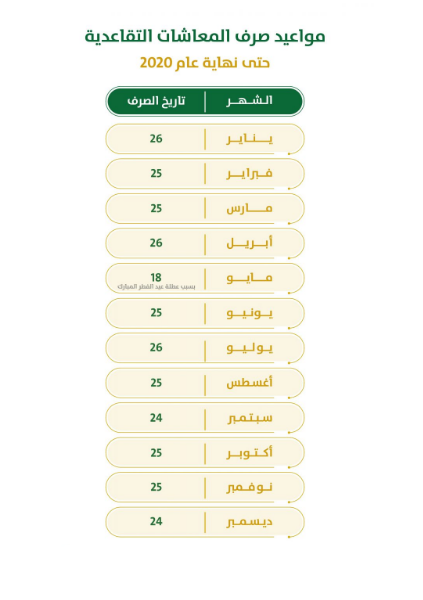Select the أكتوبر month label
This screenshot has width=423, height=600.
[249, 452]
